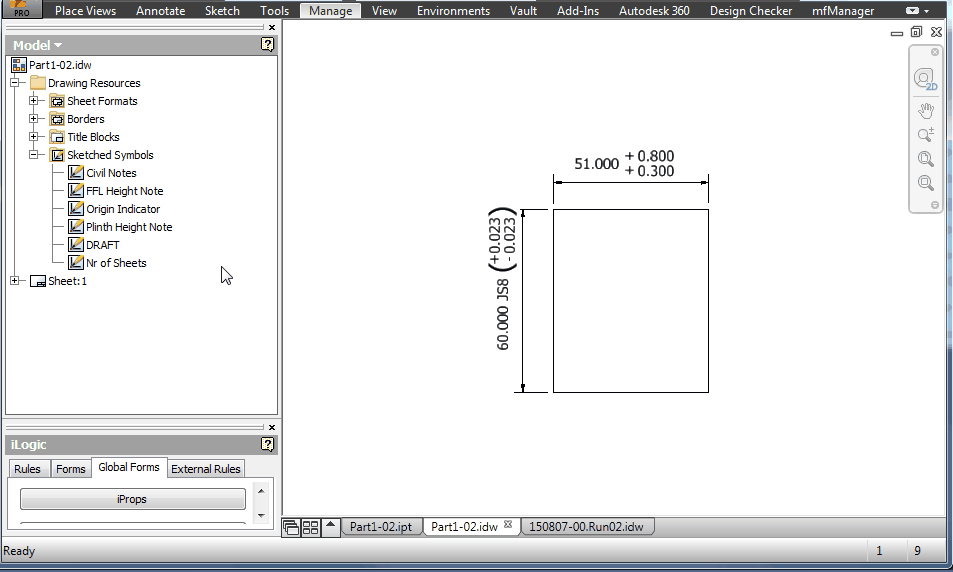Click the iLogic scroll down arrow
Viewport: 953px width, 572px height.
click(x=261, y=515)
